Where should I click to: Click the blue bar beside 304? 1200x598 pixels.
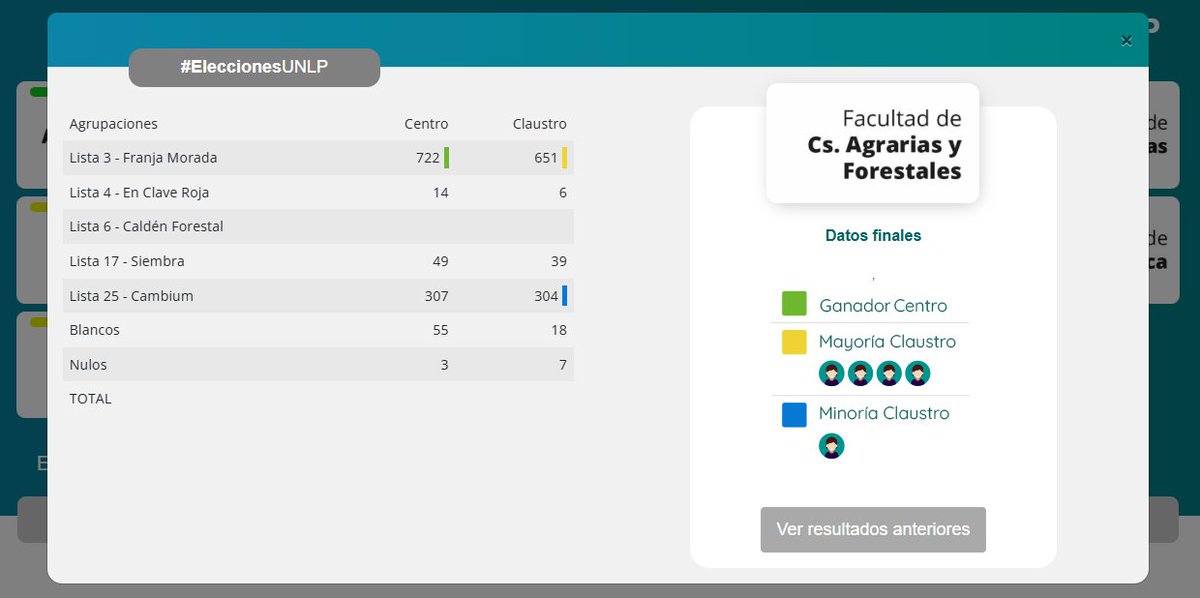pyautogui.click(x=564, y=296)
